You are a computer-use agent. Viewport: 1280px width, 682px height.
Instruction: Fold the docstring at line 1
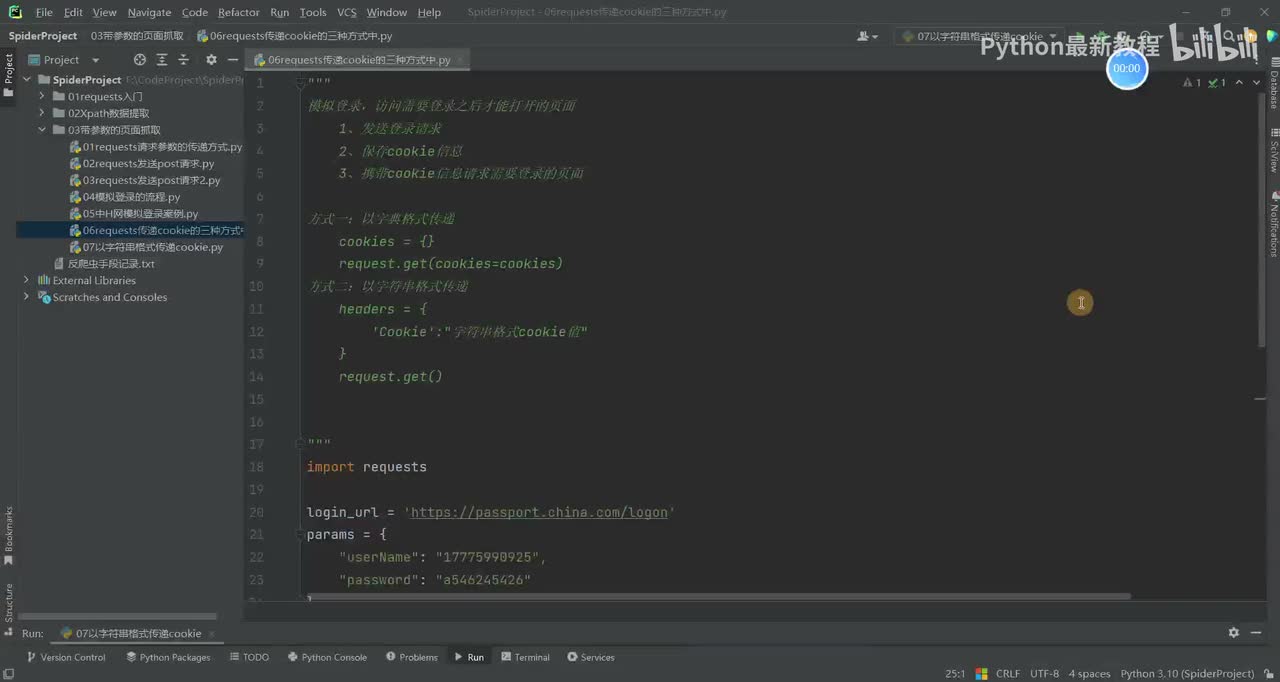[302, 83]
